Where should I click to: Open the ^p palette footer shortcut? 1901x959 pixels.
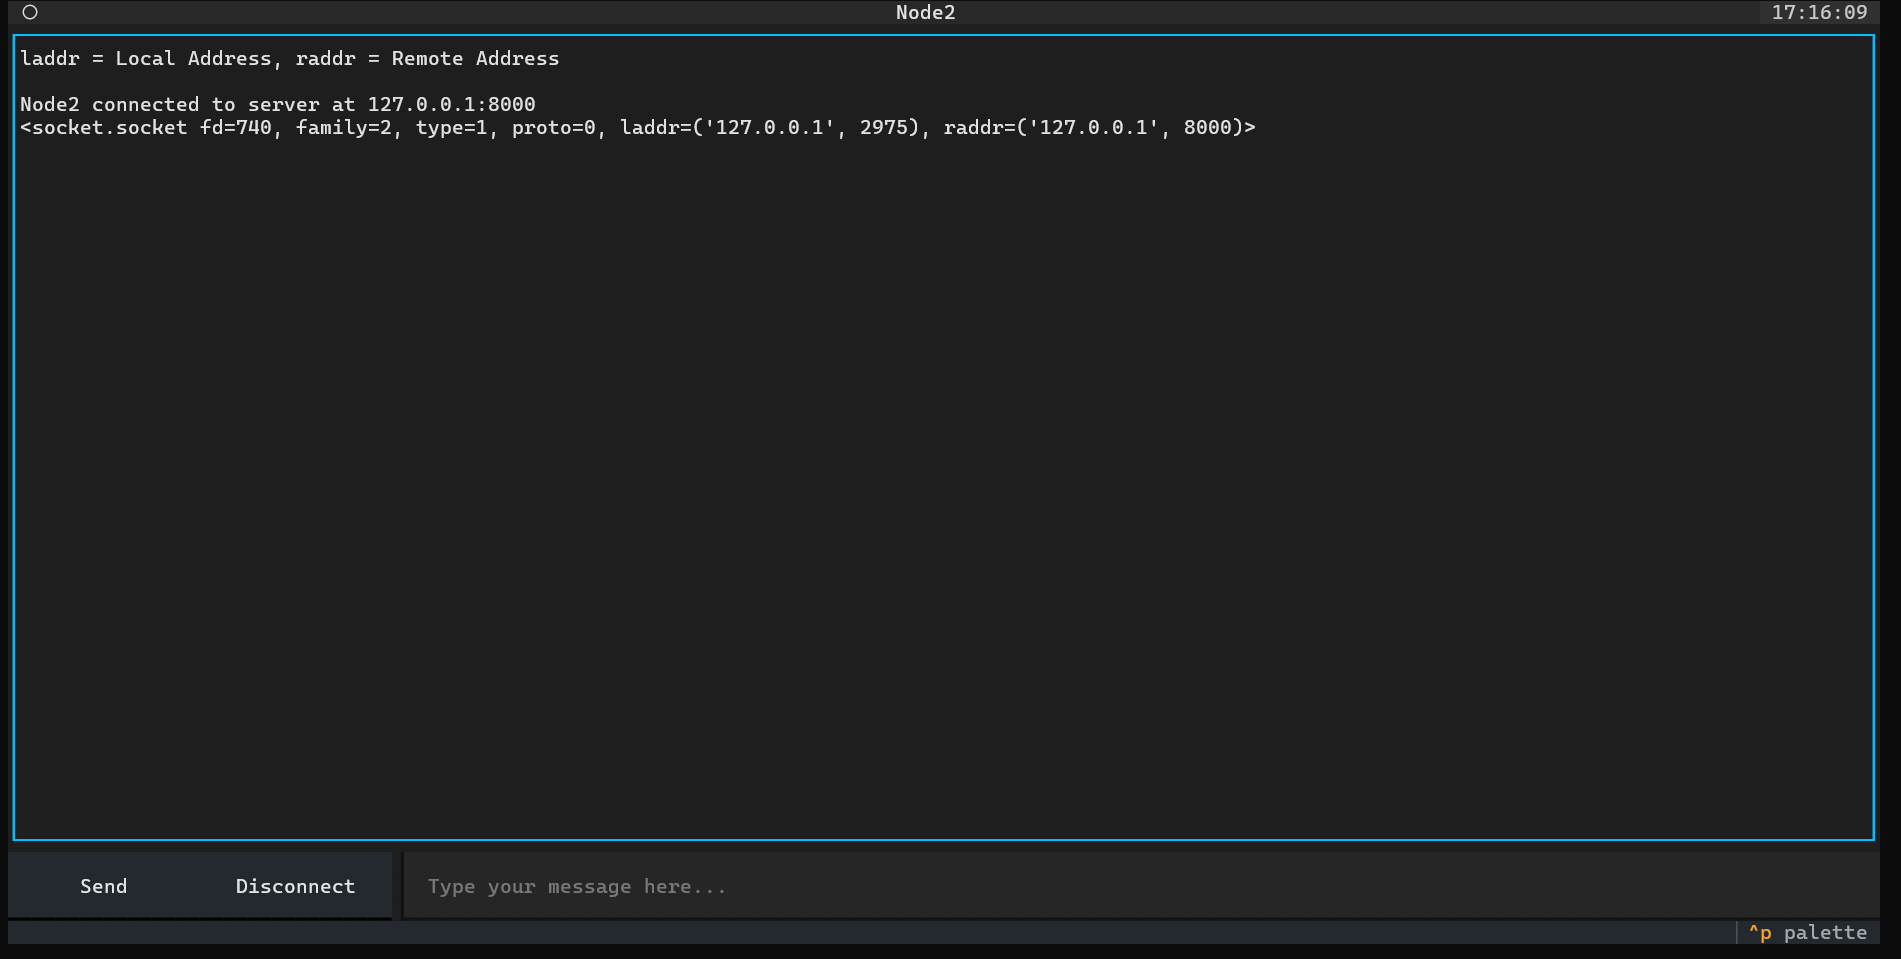pos(1808,932)
